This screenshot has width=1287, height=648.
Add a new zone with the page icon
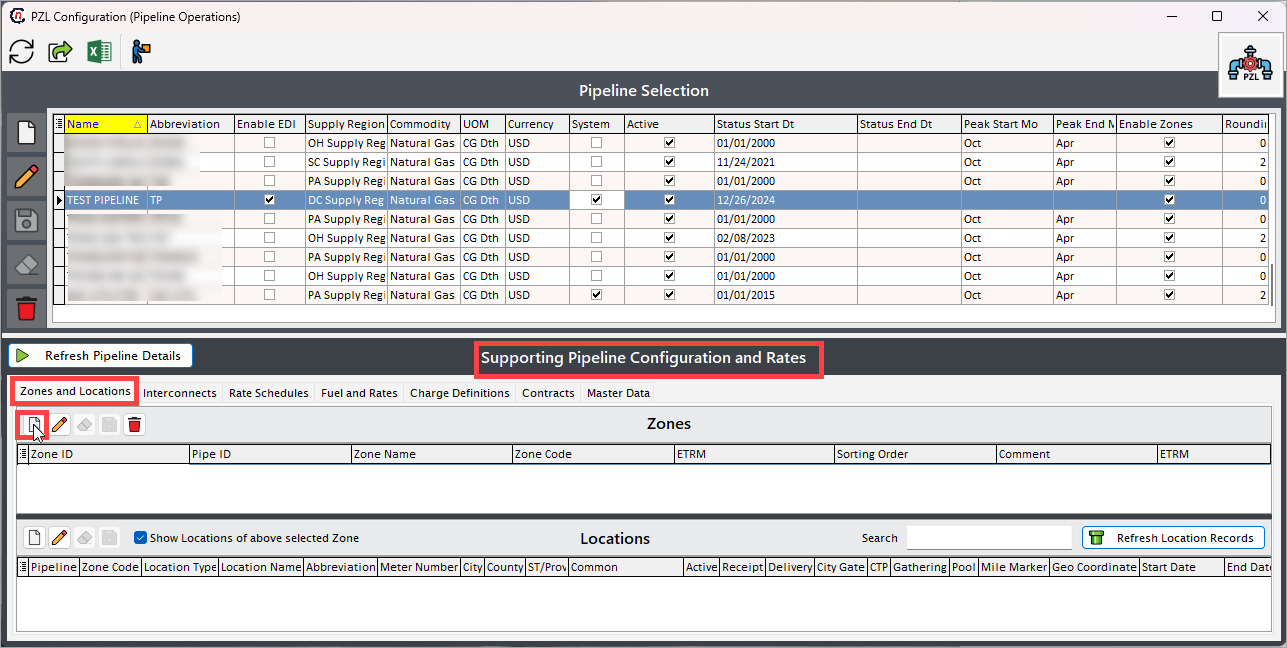pyautogui.click(x=33, y=425)
